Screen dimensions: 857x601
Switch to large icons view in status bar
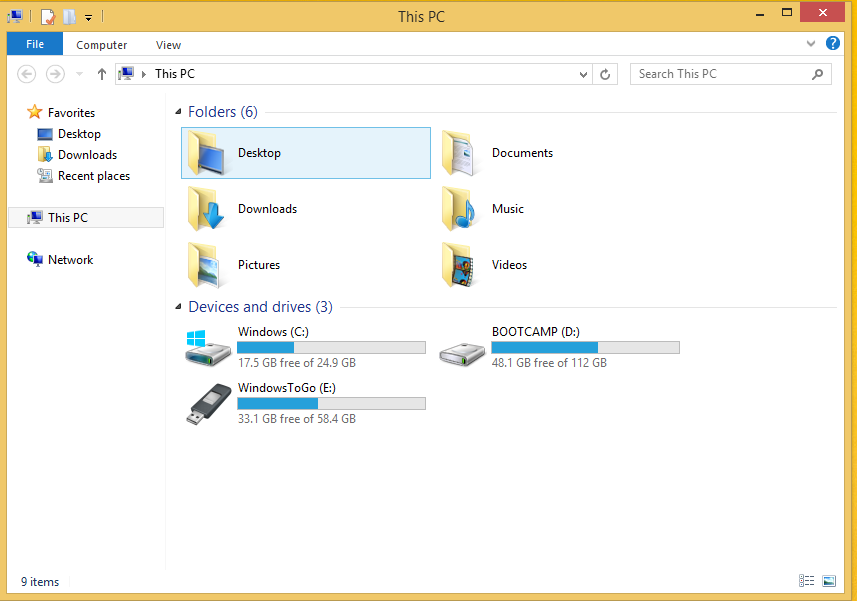click(829, 581)
